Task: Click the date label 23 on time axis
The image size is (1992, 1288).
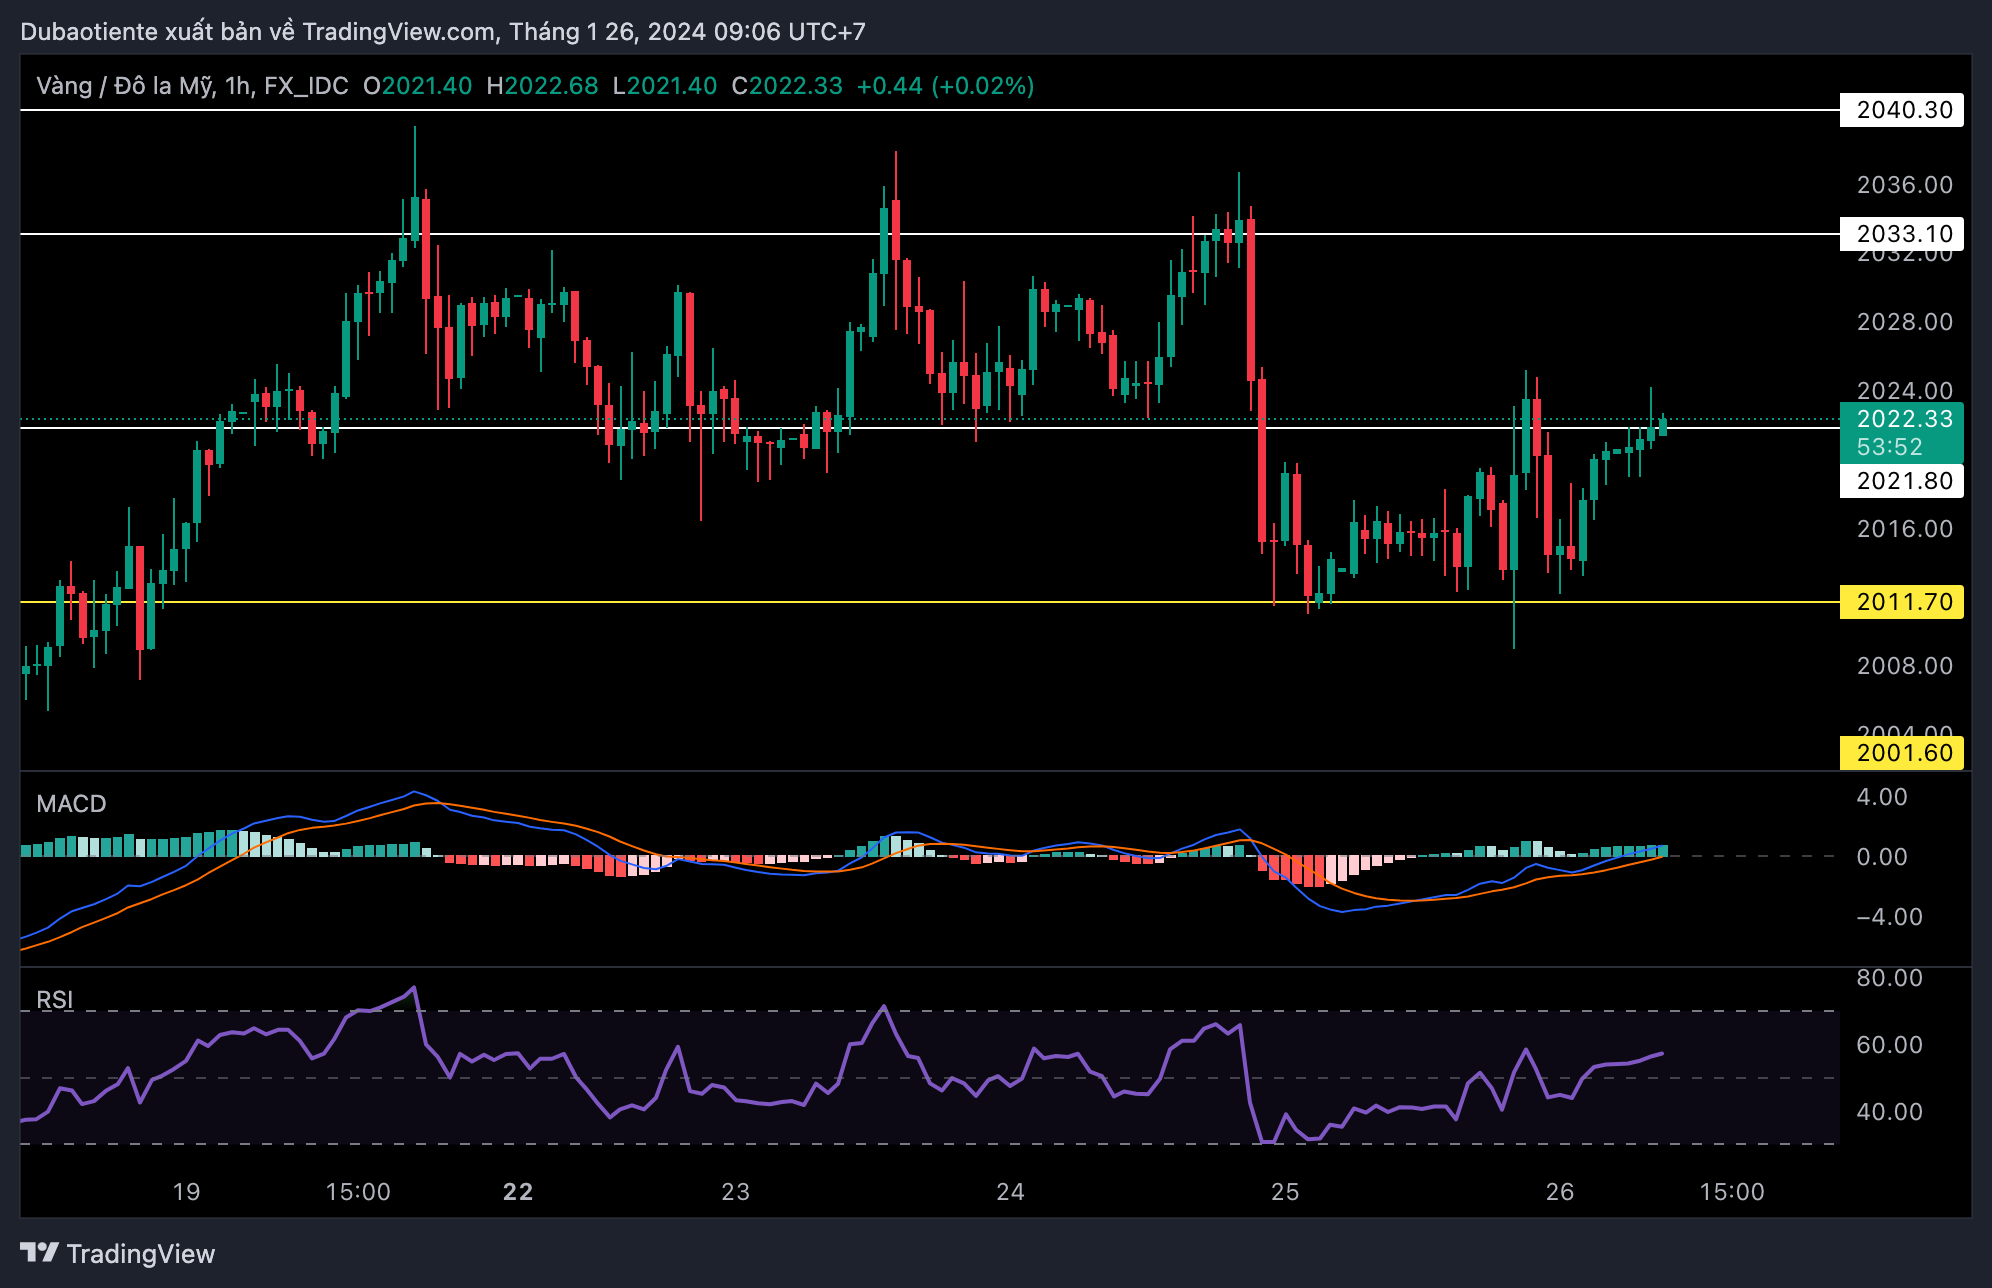Action: pyautogui.click(x=736, y=1192)
